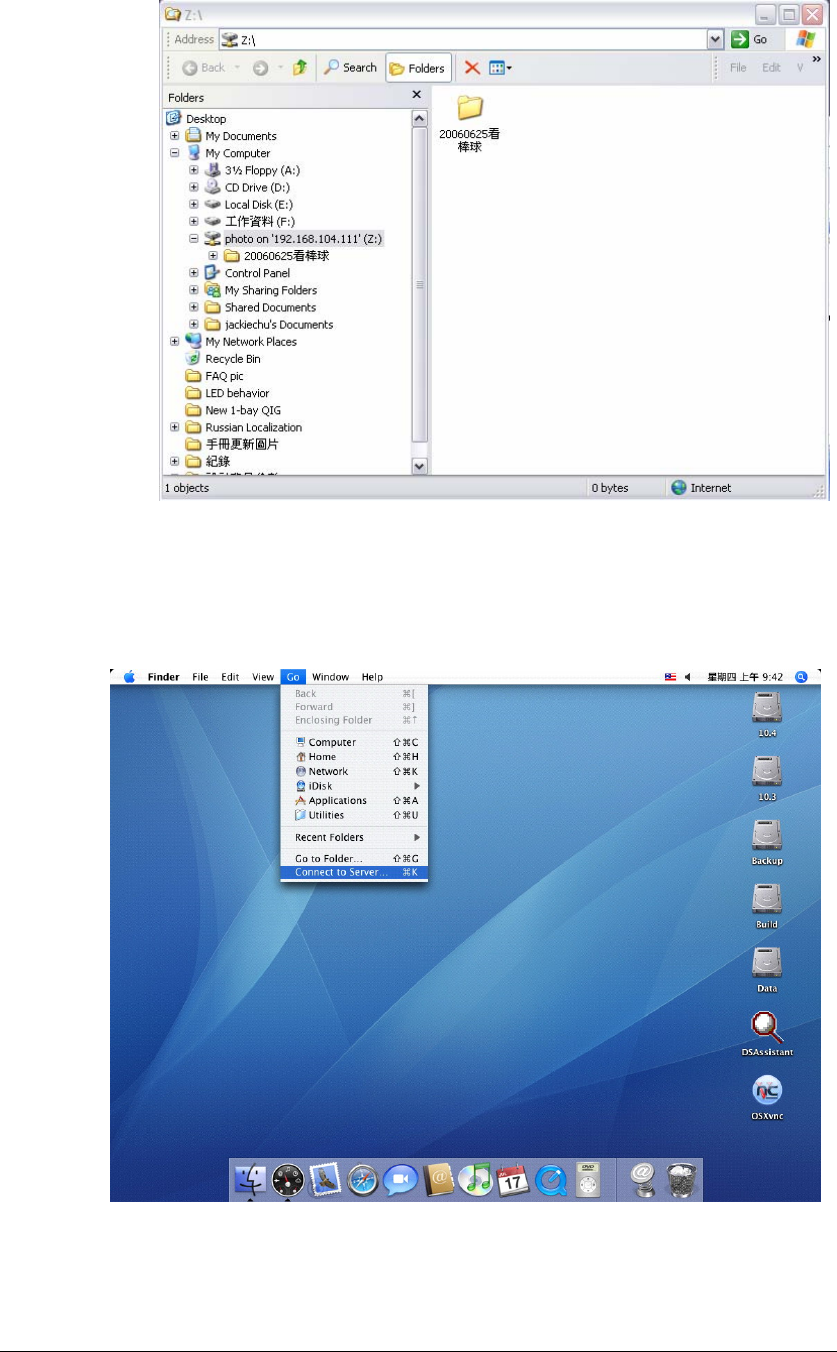Viewport: 837px width, 1352px height.
Task: Click the Folders tree scroll down arrow
Action: click(419, 466)
